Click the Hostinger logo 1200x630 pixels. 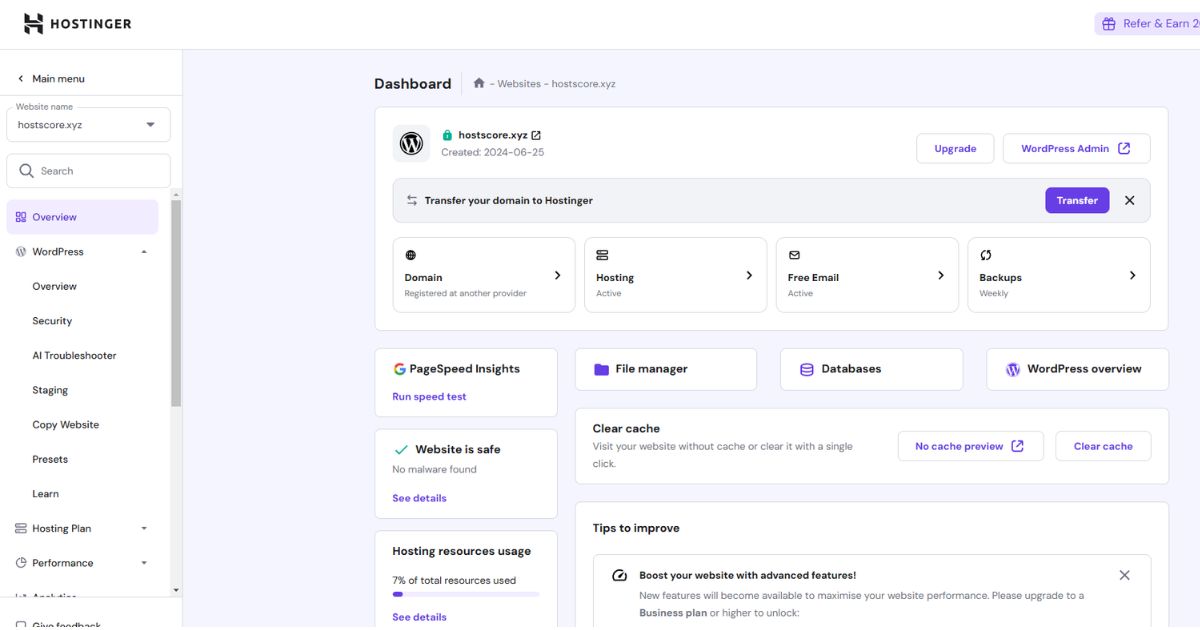77,24
